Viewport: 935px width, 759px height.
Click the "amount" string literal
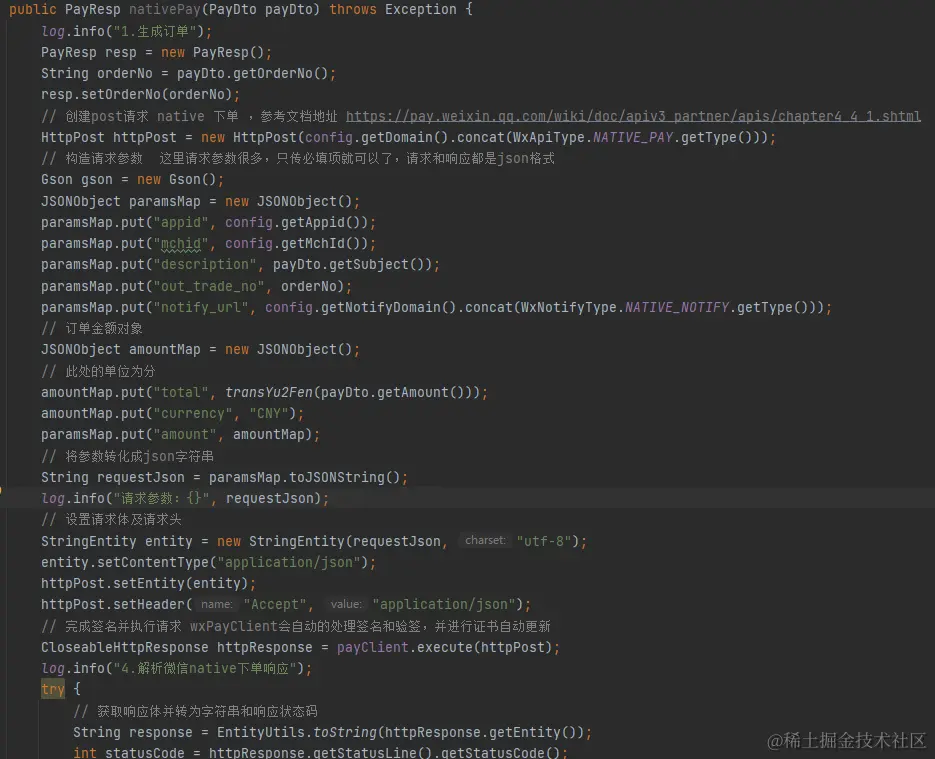pyautogui.click(x=185, y=434)
